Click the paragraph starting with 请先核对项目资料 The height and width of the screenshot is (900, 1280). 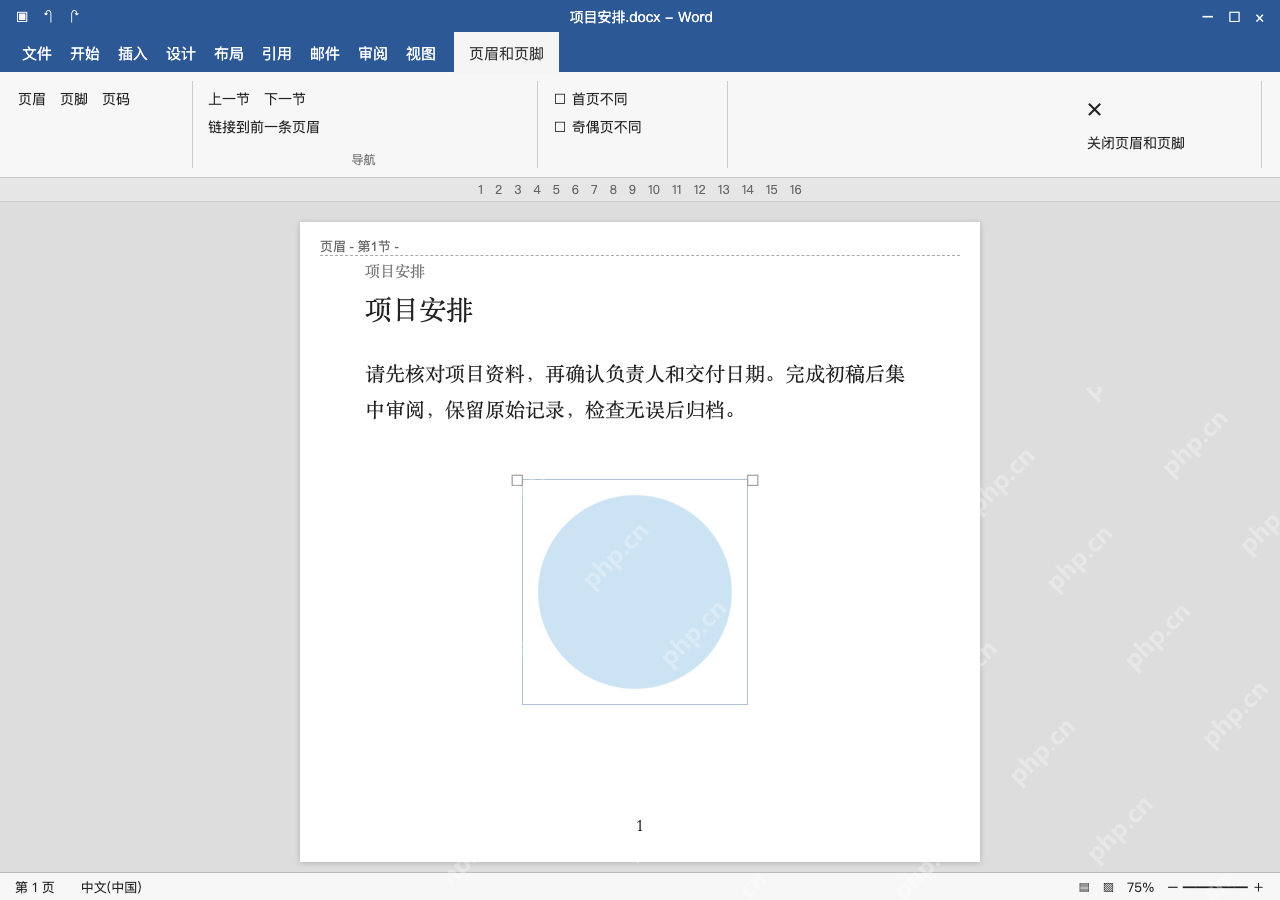pyautogui.click(x=635, y=392)
